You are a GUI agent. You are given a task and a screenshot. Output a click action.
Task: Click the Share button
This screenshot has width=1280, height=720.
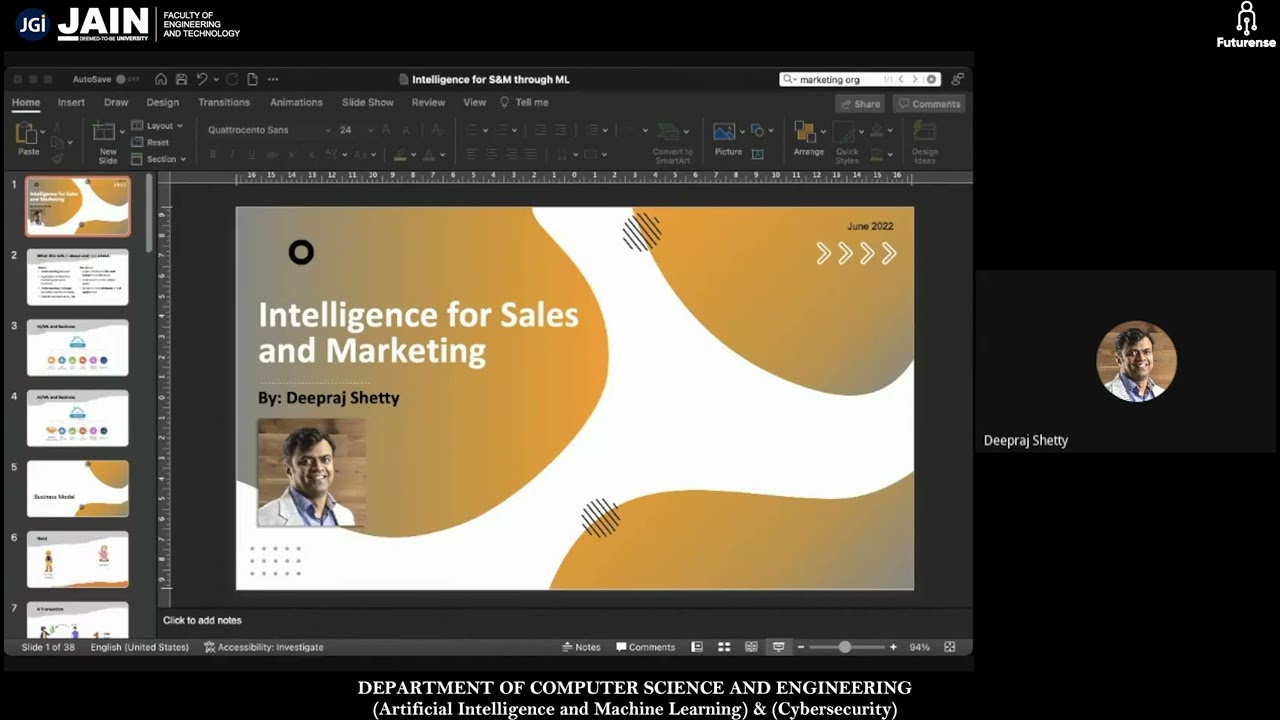pos(860,104)
